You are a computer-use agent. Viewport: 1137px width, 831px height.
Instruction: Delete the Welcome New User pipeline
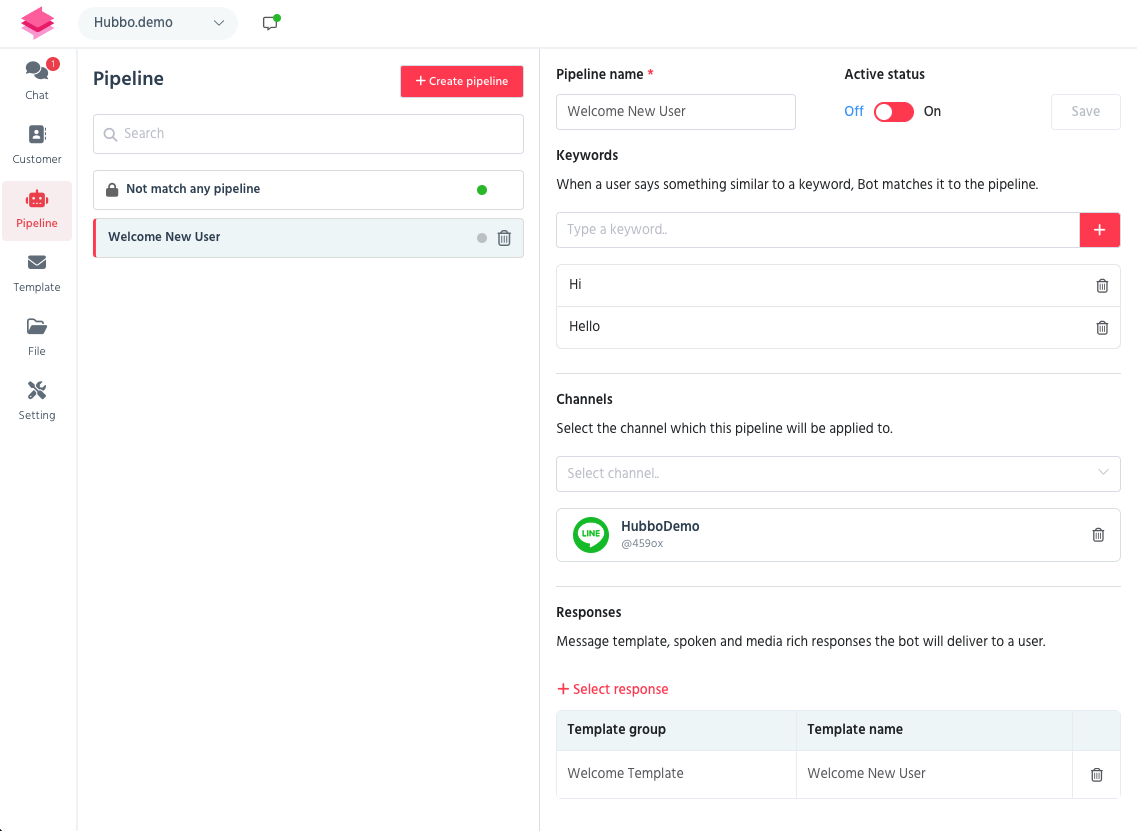point(504,237)
